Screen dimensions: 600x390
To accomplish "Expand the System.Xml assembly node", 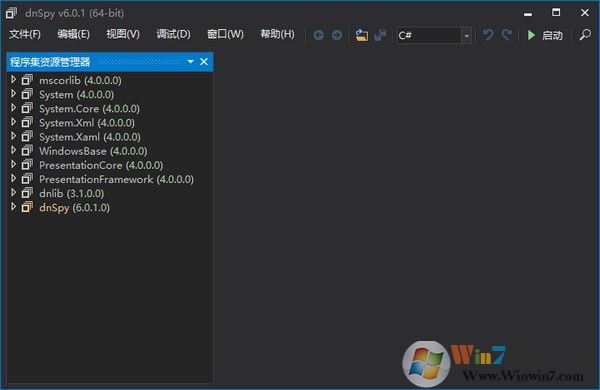I will click(13, 122).
